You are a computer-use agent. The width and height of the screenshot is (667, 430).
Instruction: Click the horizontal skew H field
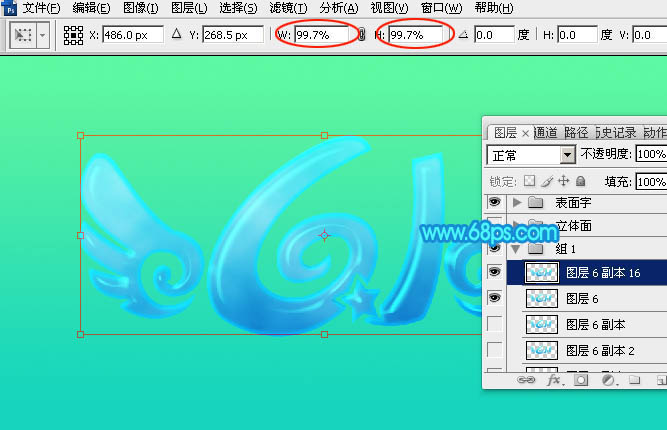pyautogui.click(x=577, y=35)
